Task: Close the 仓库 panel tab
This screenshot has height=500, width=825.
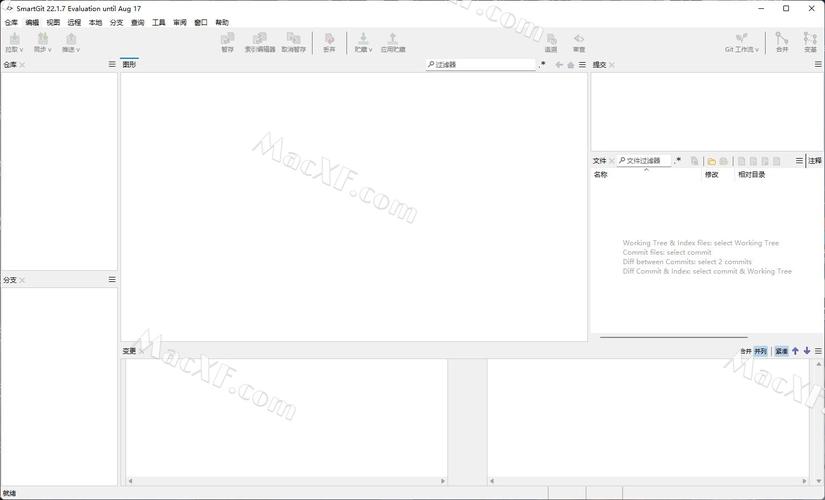Action: [x=22, y=65]
